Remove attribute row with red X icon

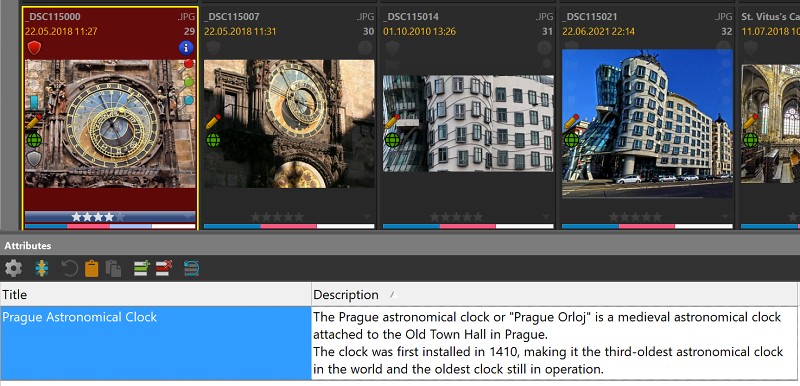(164, 268)
